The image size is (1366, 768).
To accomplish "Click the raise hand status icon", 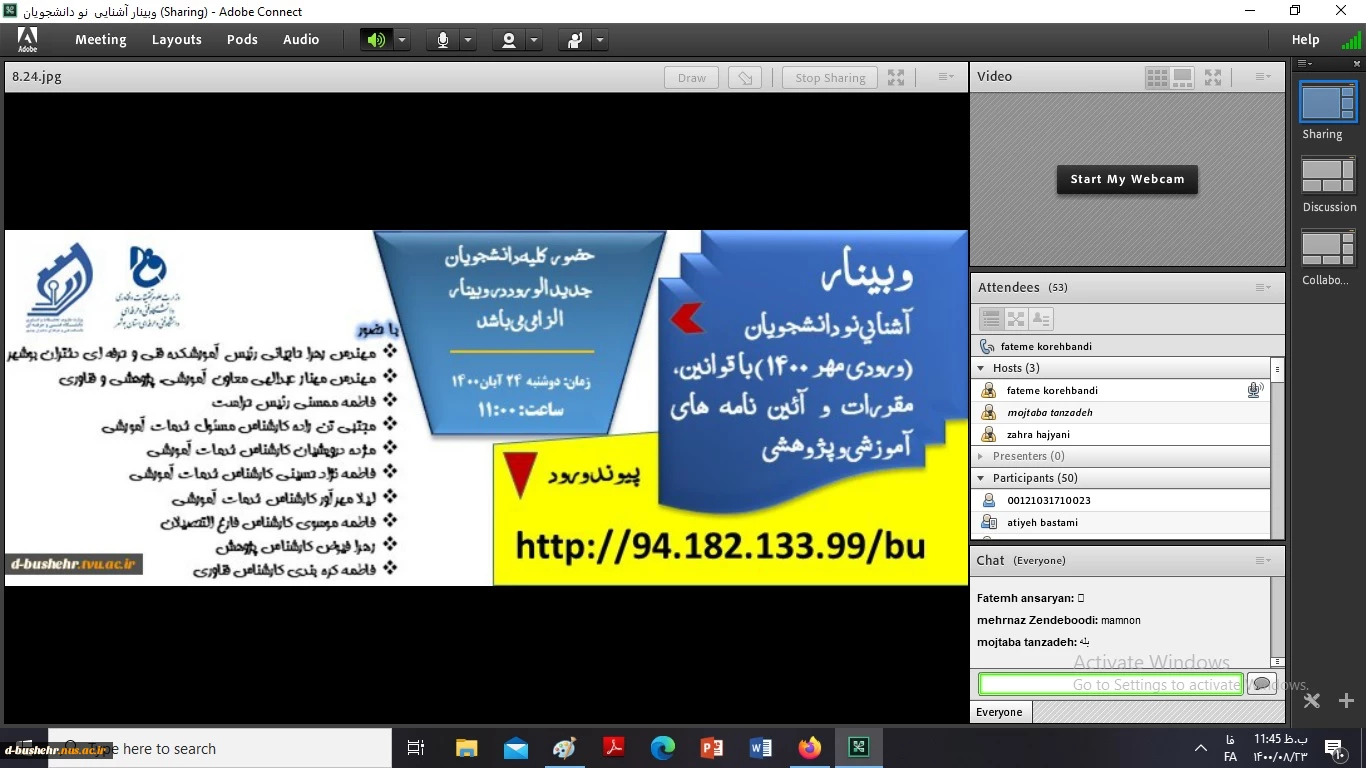I will point(575,40).
